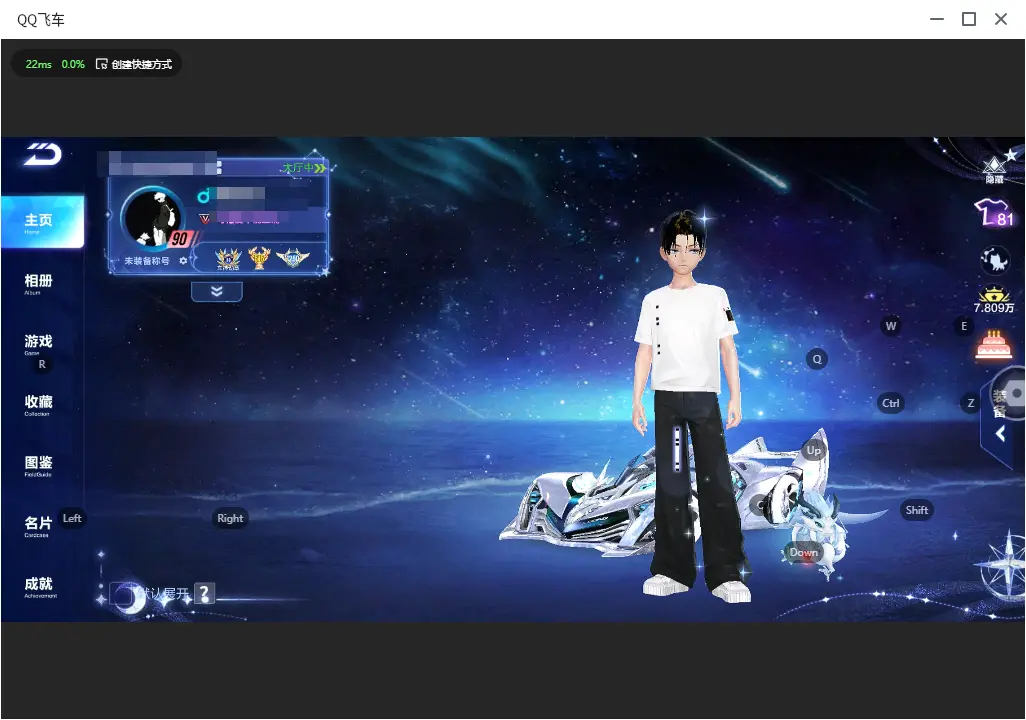Image resolution: width=1026 pixels, height=720 pixels.
Task: Switch to the 游戏 Game tab
Action: pyautogui.click(x=39, y=344)
